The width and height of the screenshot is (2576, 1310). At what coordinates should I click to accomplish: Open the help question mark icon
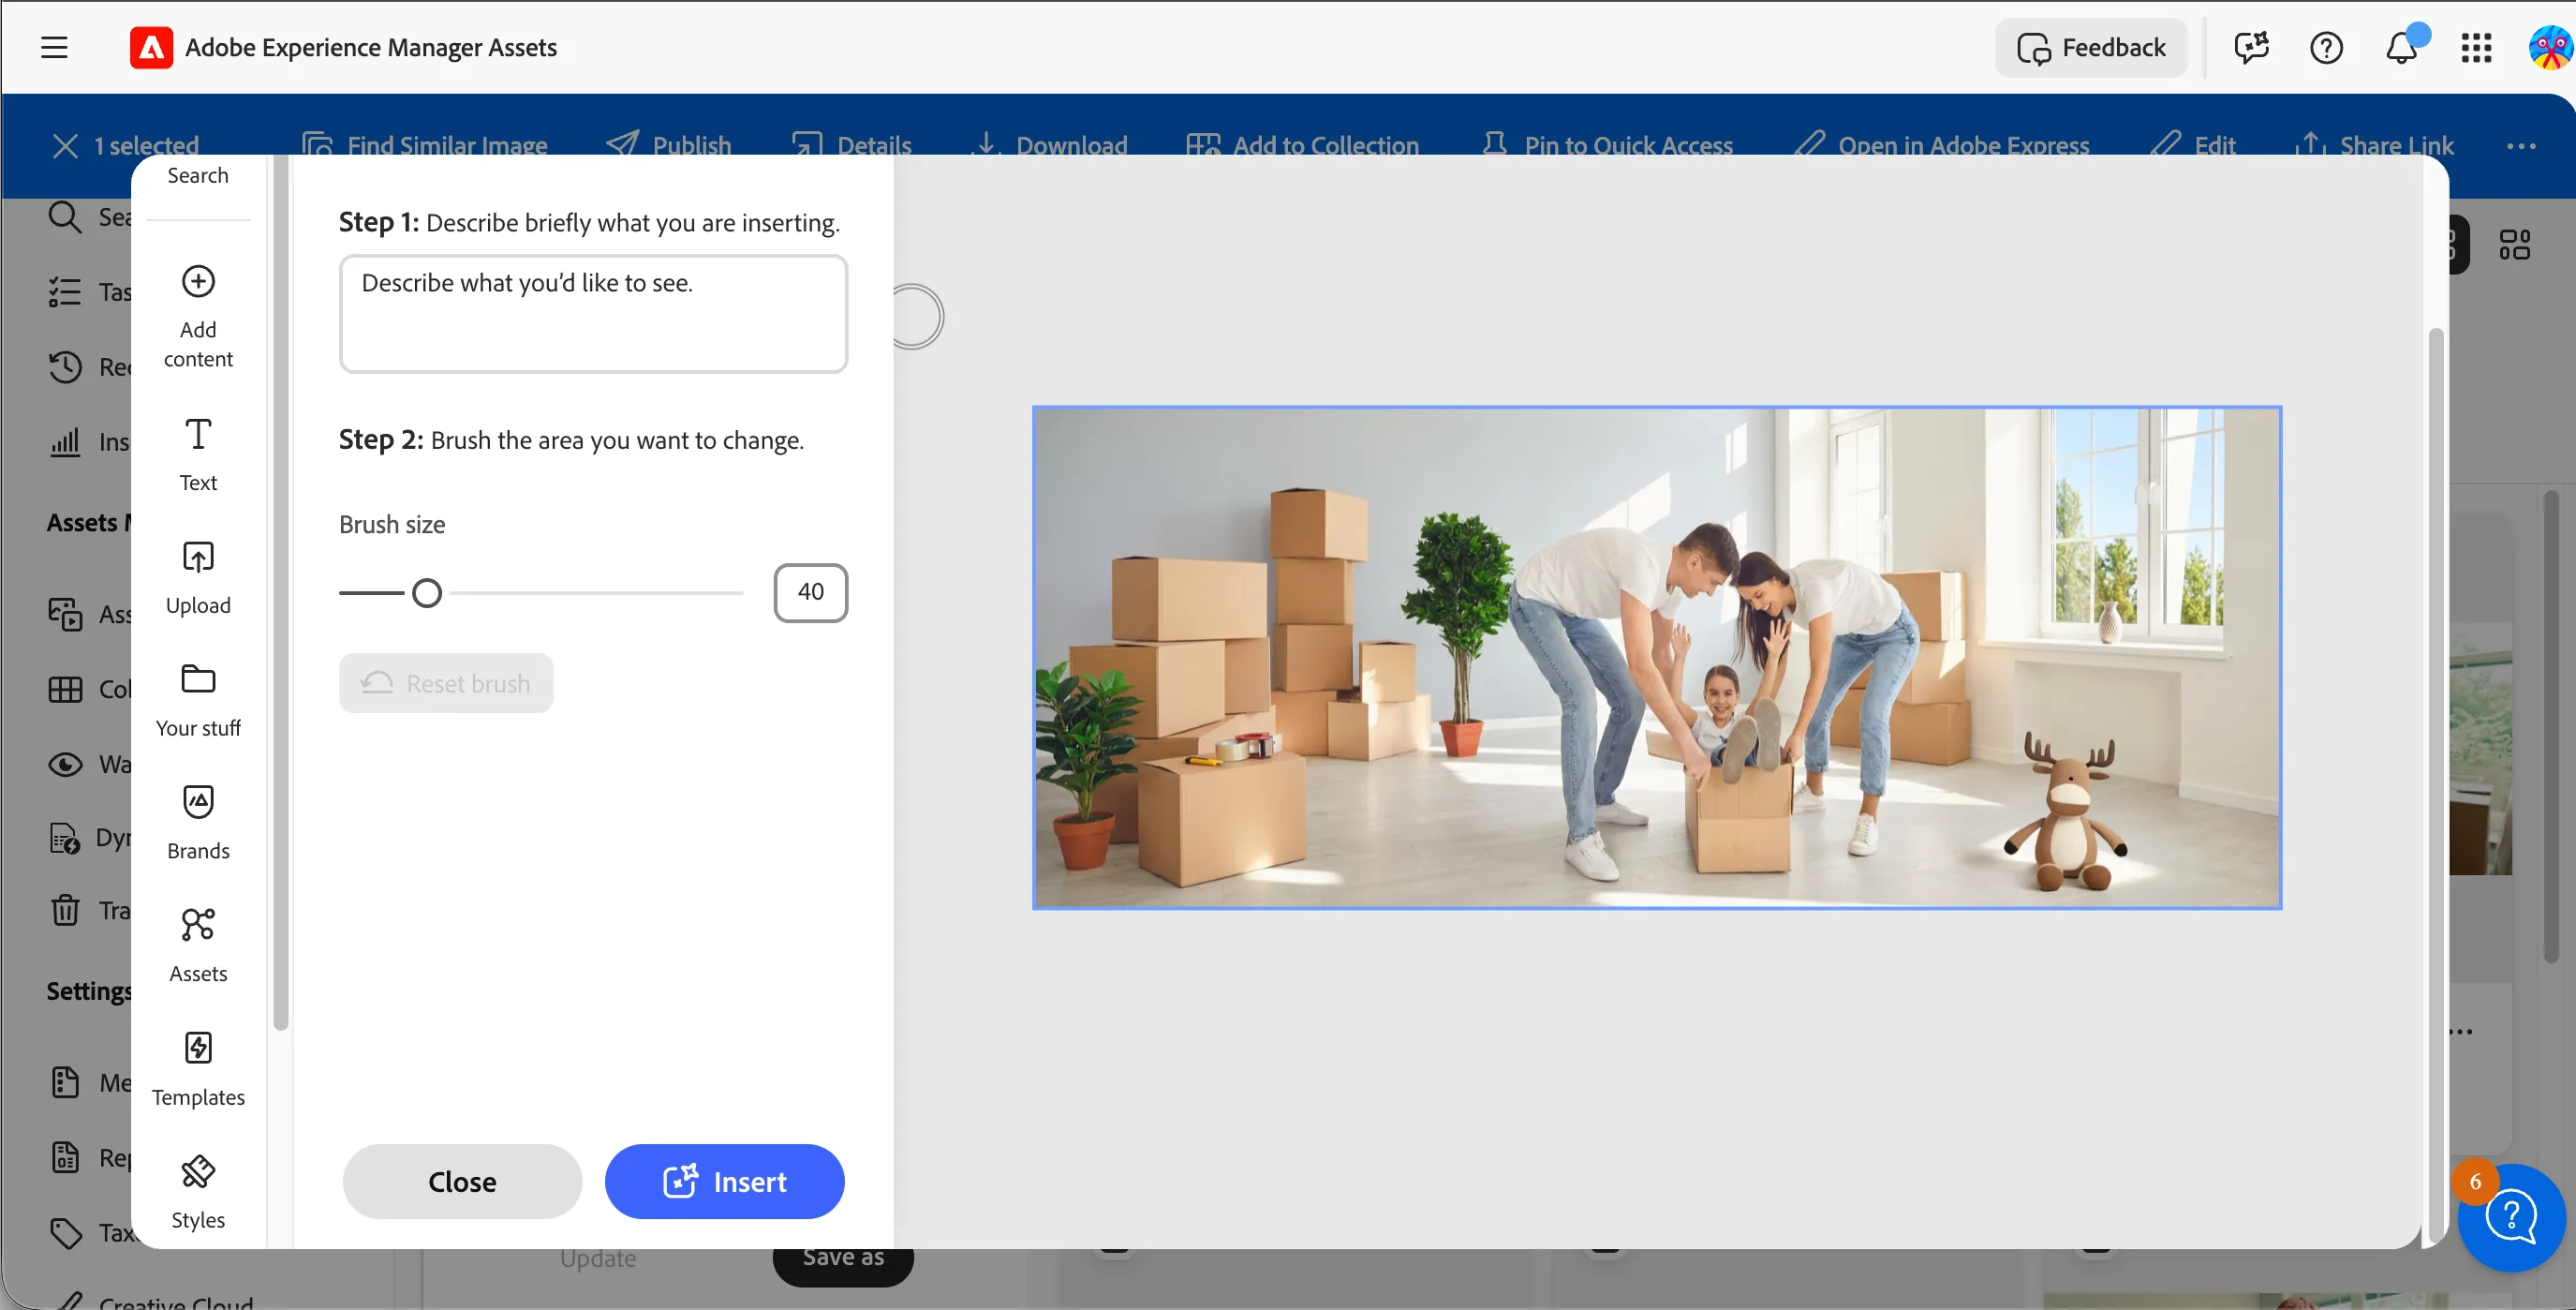click(x=2326, y=47)
